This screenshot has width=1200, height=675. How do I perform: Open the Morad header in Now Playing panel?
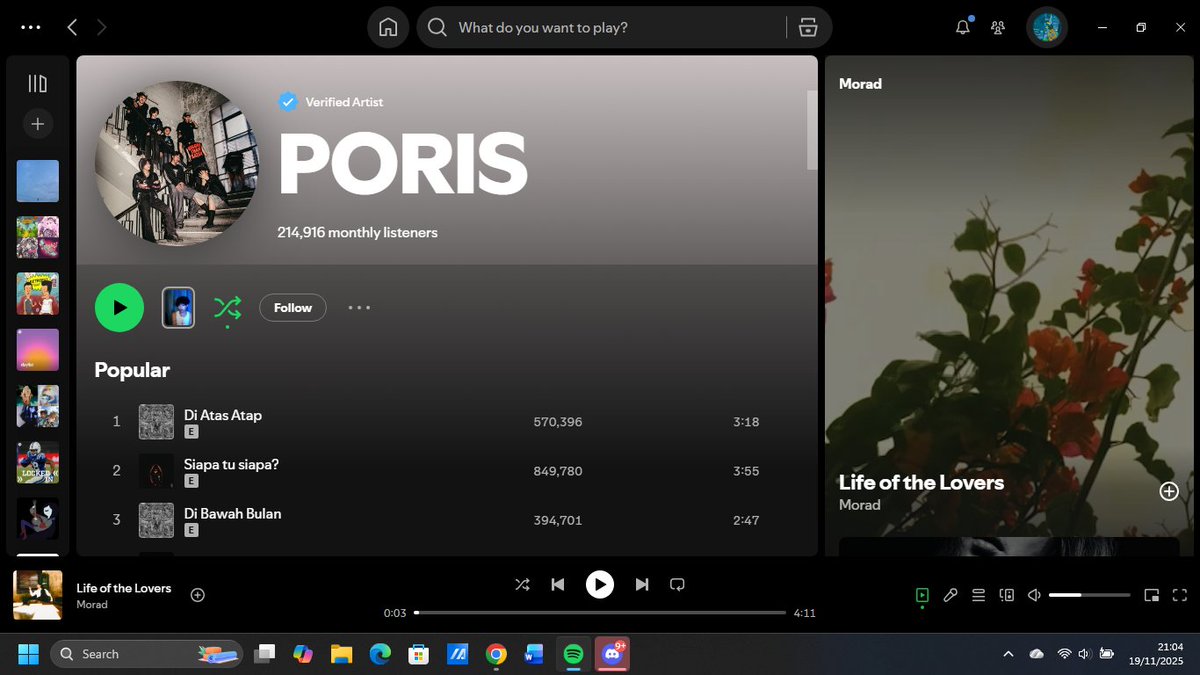pyautogui.click(x=860, y=84)
